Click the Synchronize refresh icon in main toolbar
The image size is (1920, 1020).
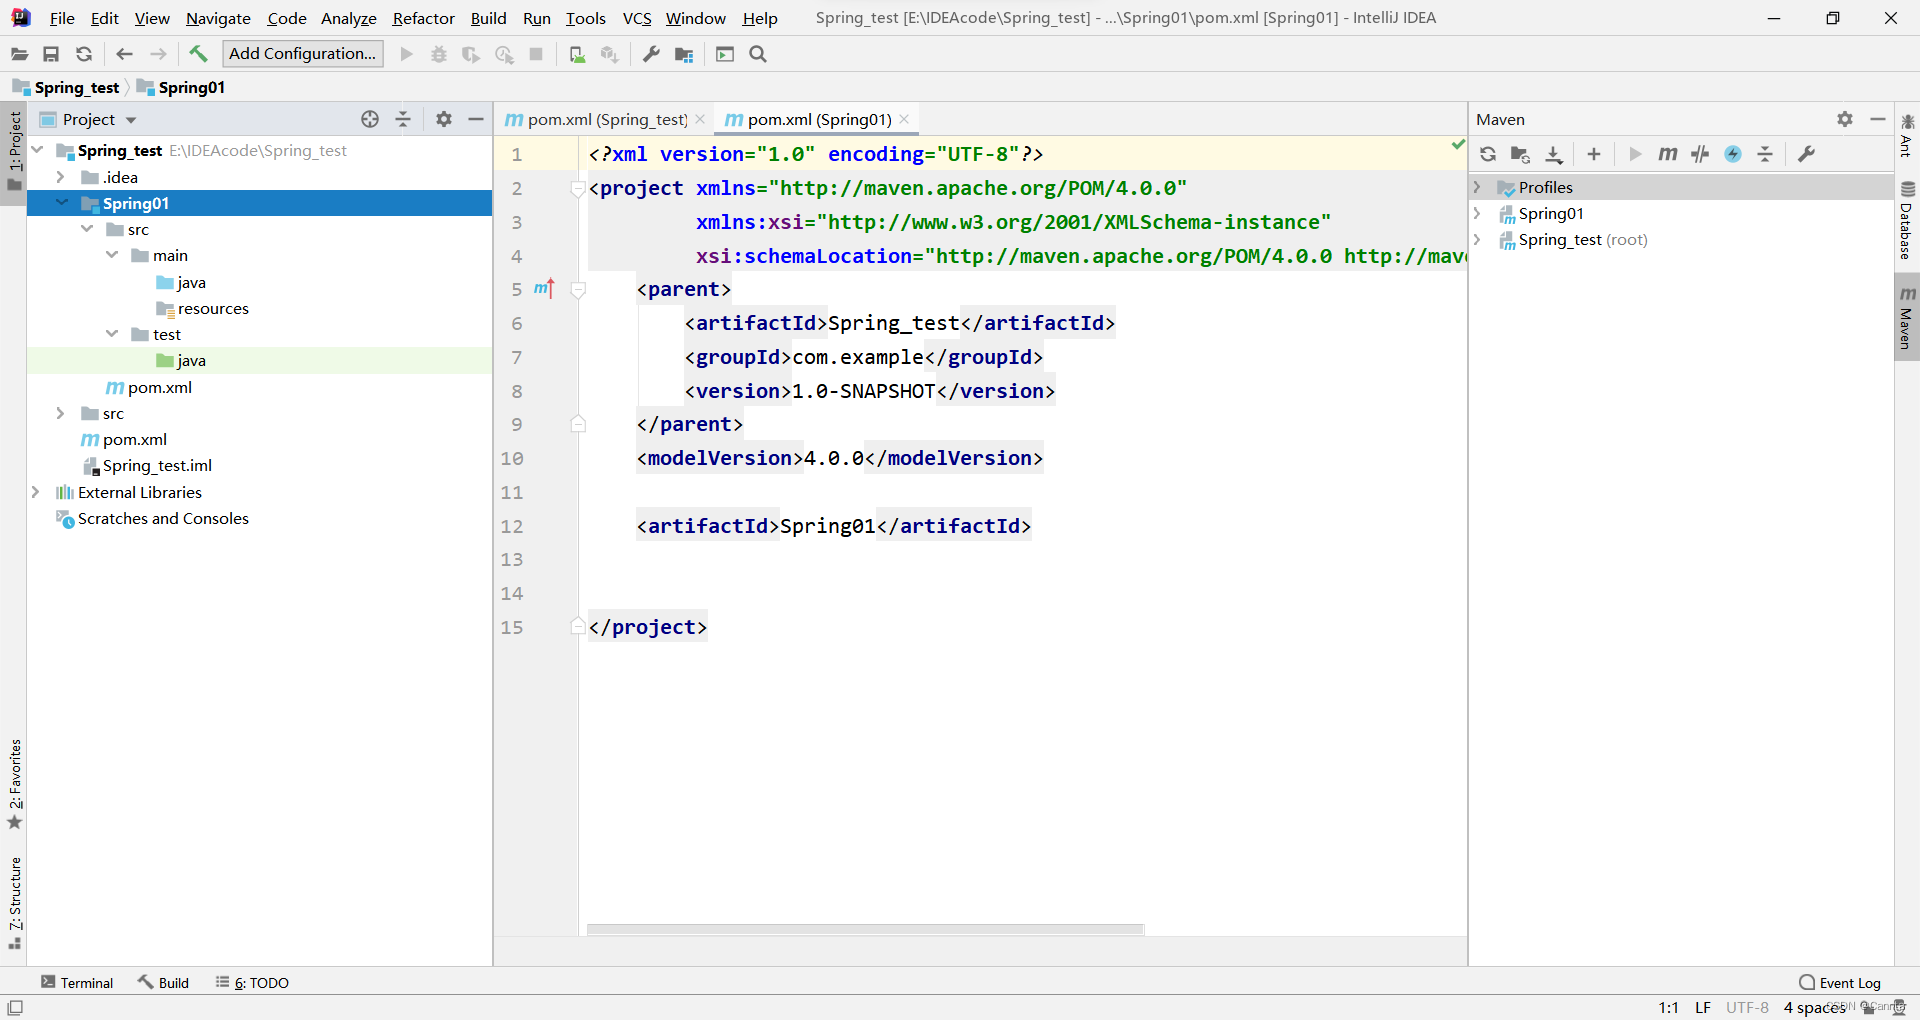84,54
